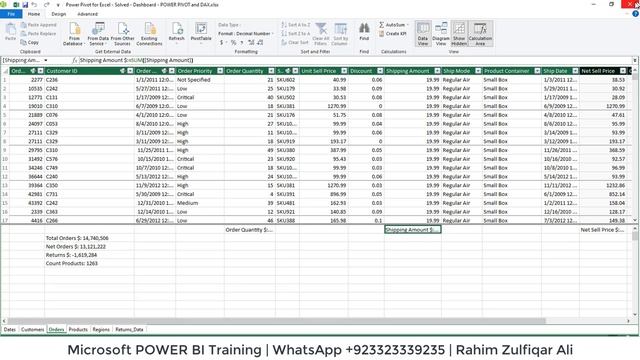Viewport: 640px width, 360px height.
Task: Open the Shipping Amount column filter dropdown
Action: click(x=437, y=71)
